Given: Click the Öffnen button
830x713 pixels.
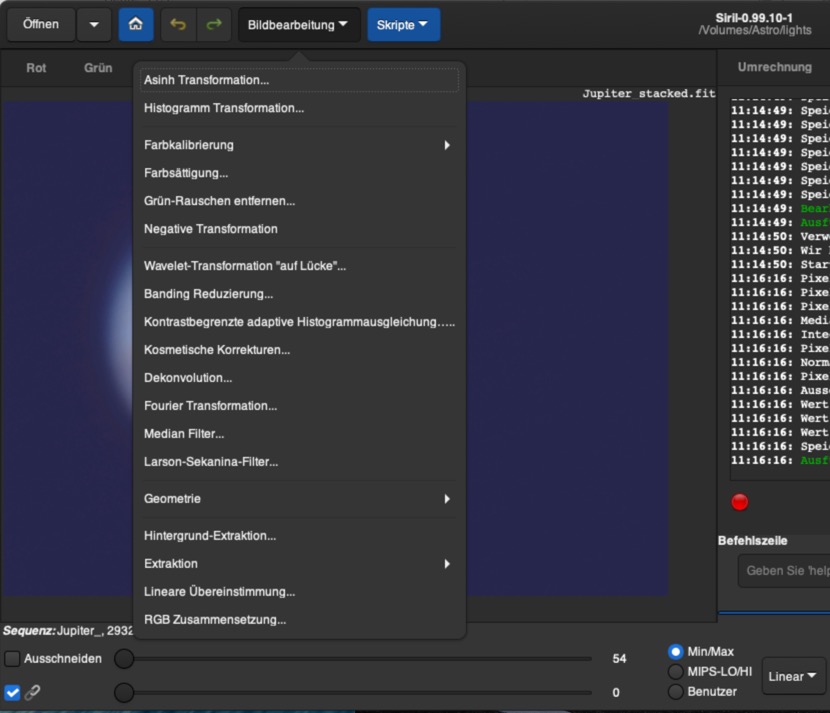Looking at the screenshot, I should [41, 24].
